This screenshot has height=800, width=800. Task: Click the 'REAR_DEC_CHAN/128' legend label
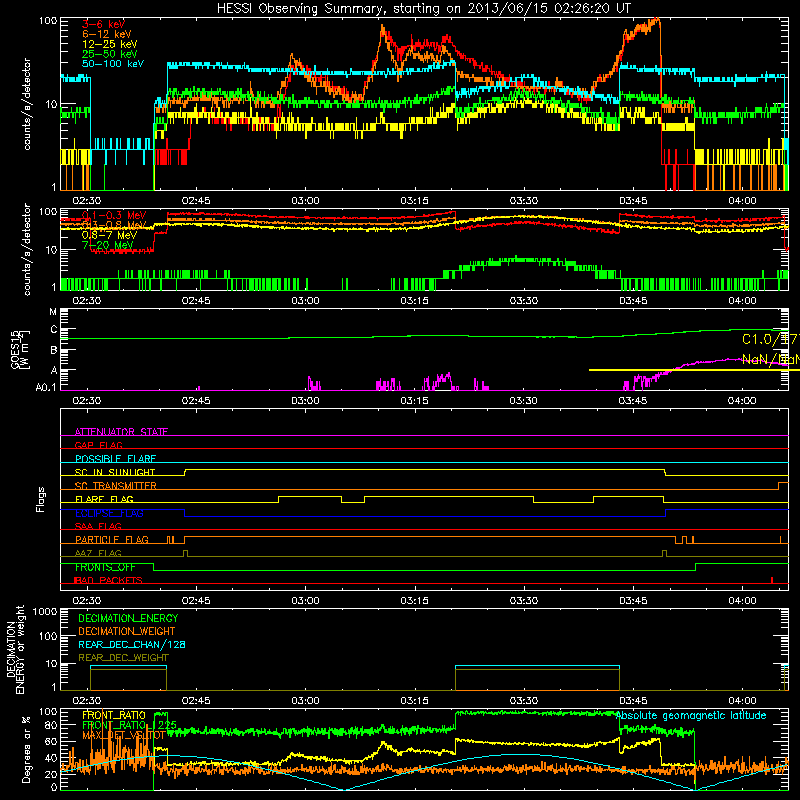[x=132, y=645]
